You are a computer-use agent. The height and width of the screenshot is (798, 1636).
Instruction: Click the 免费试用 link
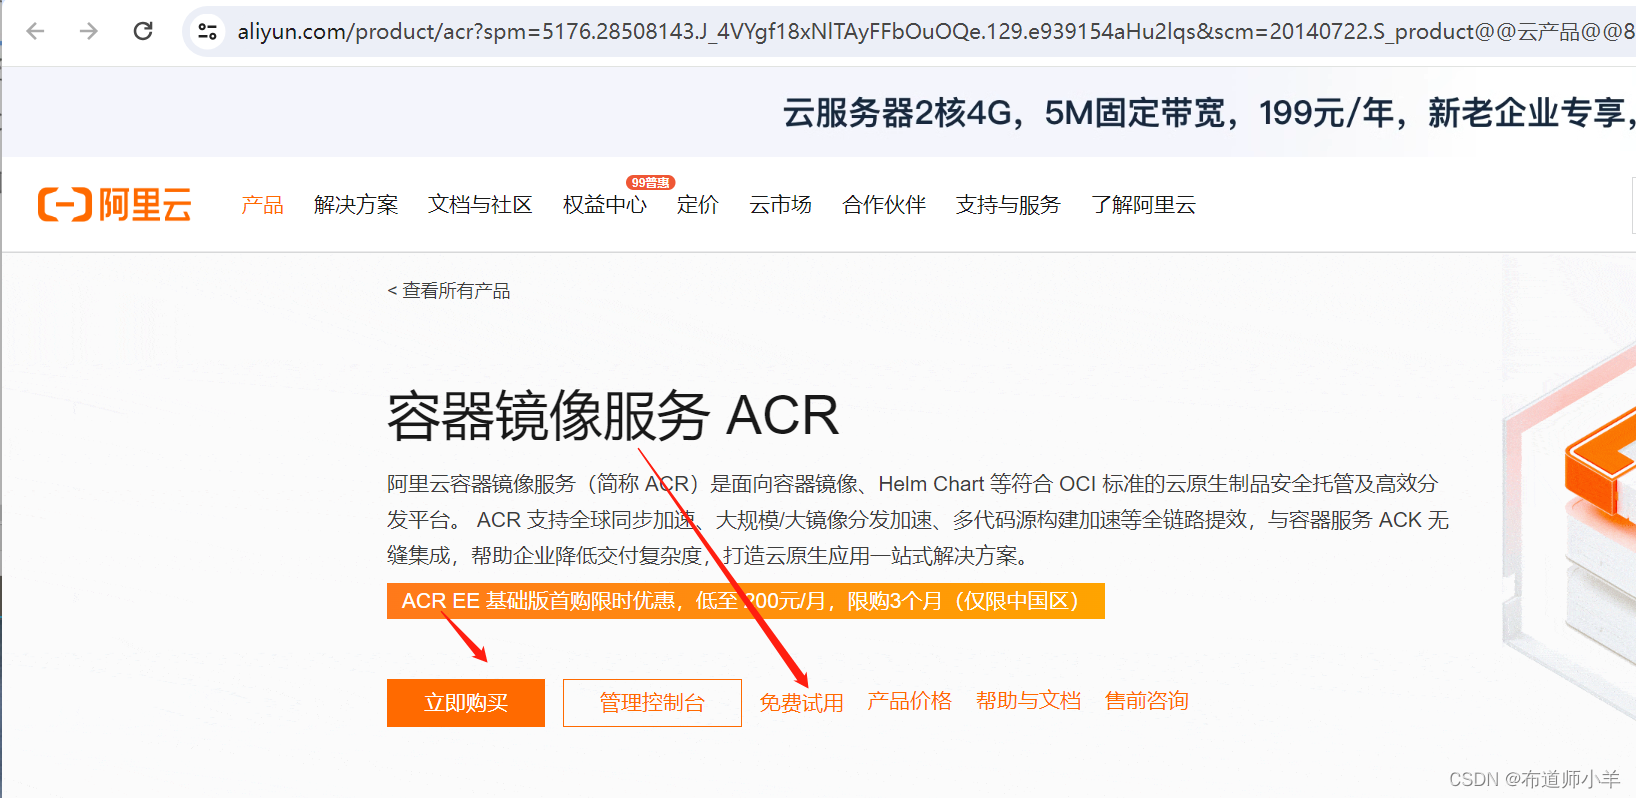[801, 703]
